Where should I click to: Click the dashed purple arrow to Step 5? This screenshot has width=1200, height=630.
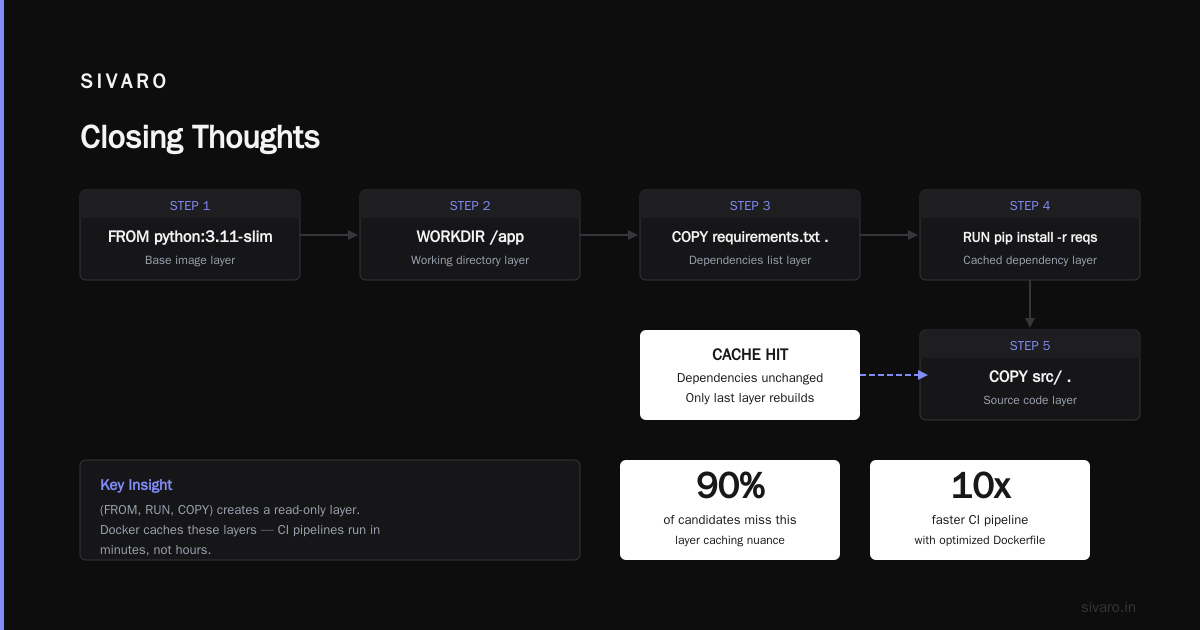tap(894, 375)
